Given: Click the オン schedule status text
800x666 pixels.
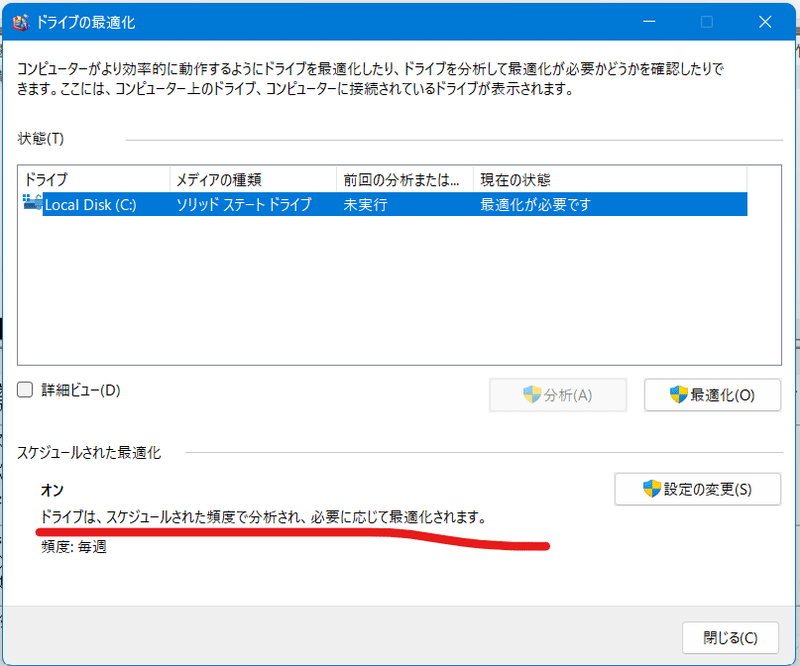Looking at the screenshot, I should (52, 490).
